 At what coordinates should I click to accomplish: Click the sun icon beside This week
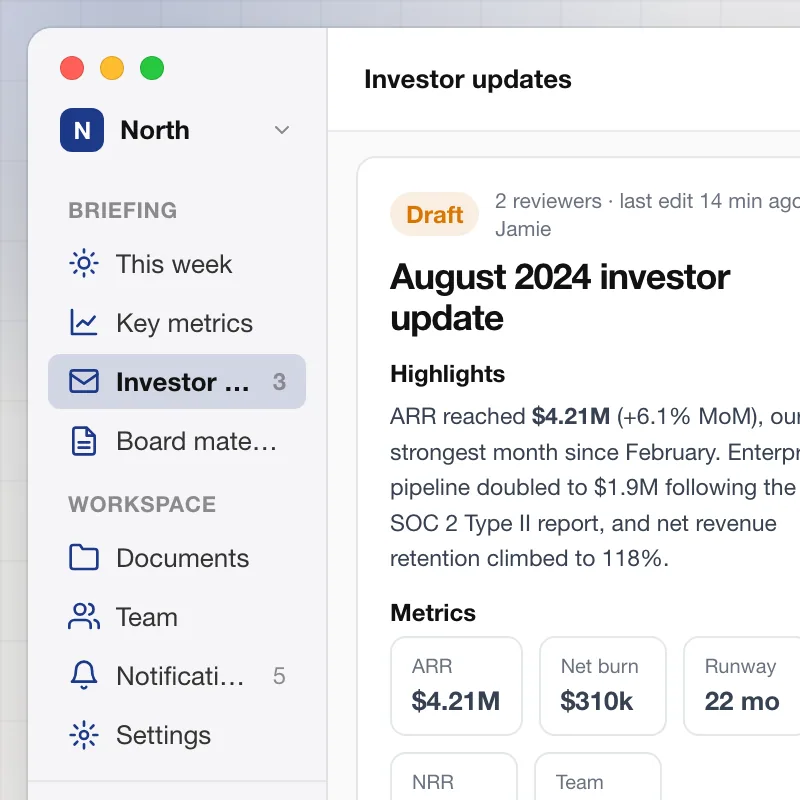84,263
